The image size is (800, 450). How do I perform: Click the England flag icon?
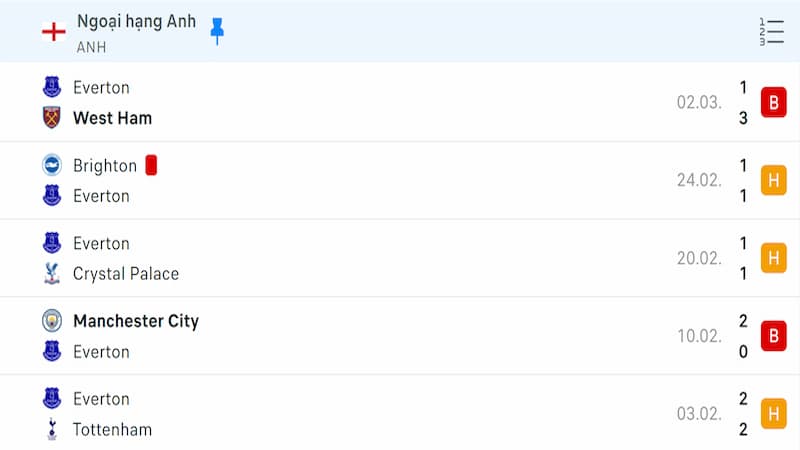point(54,32)
